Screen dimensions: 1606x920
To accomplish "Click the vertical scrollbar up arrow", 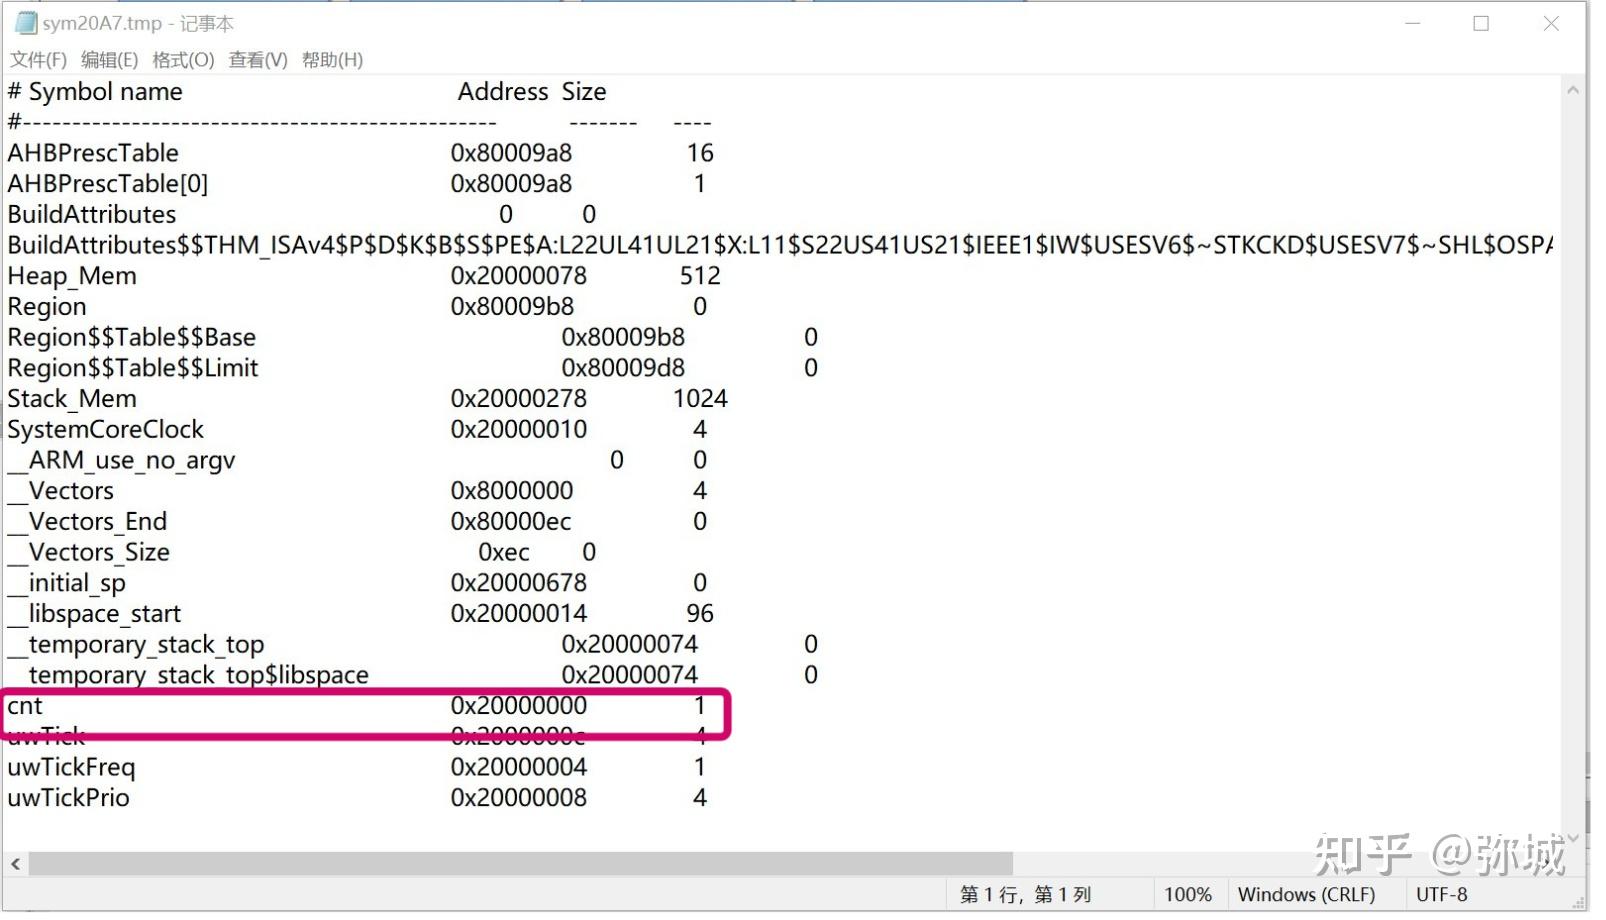I will click(1572, 90).
